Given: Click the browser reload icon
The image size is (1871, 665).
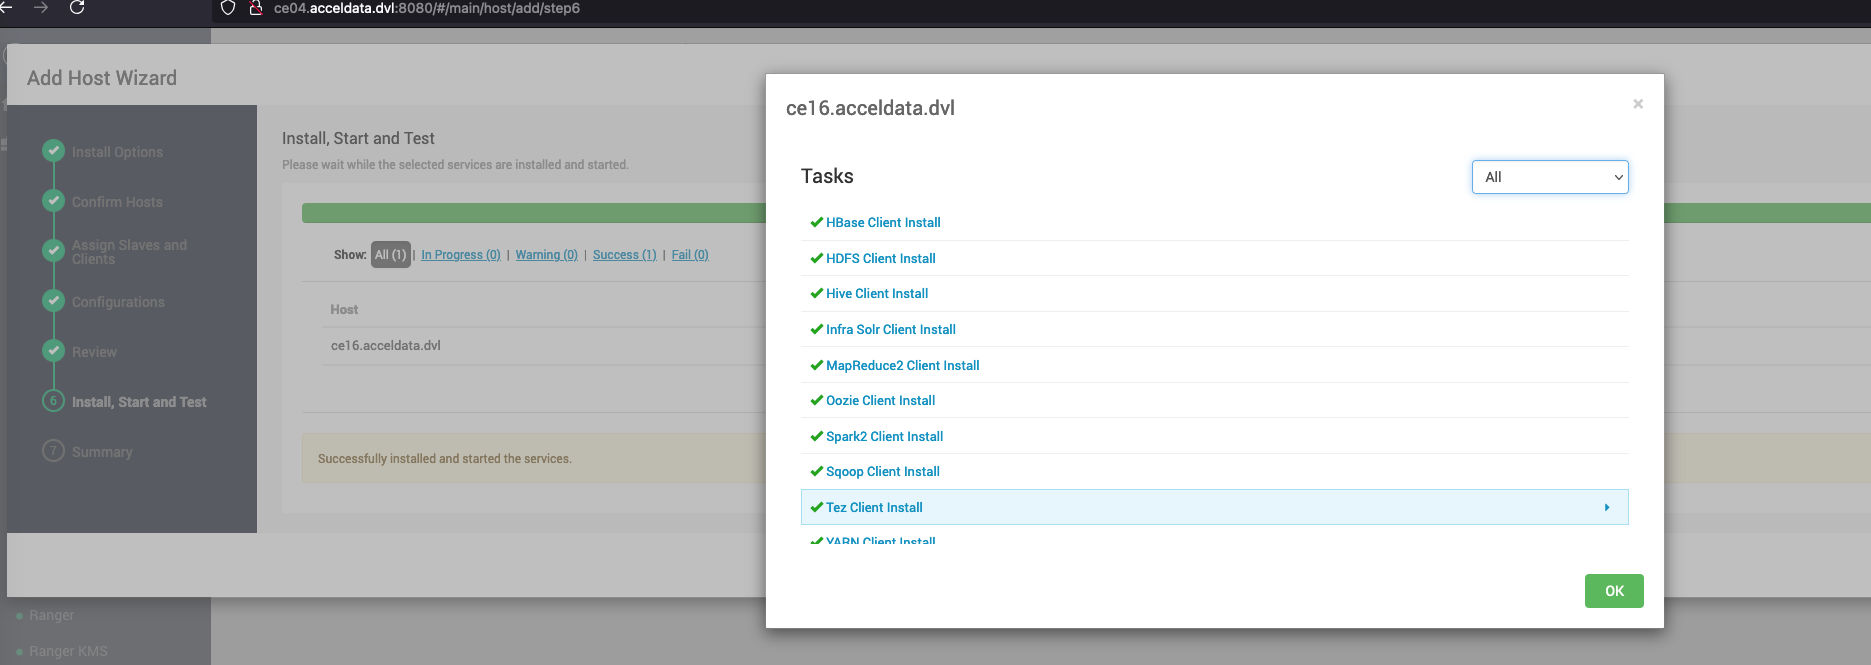Looking at the screenshot, I should (77, 7).
